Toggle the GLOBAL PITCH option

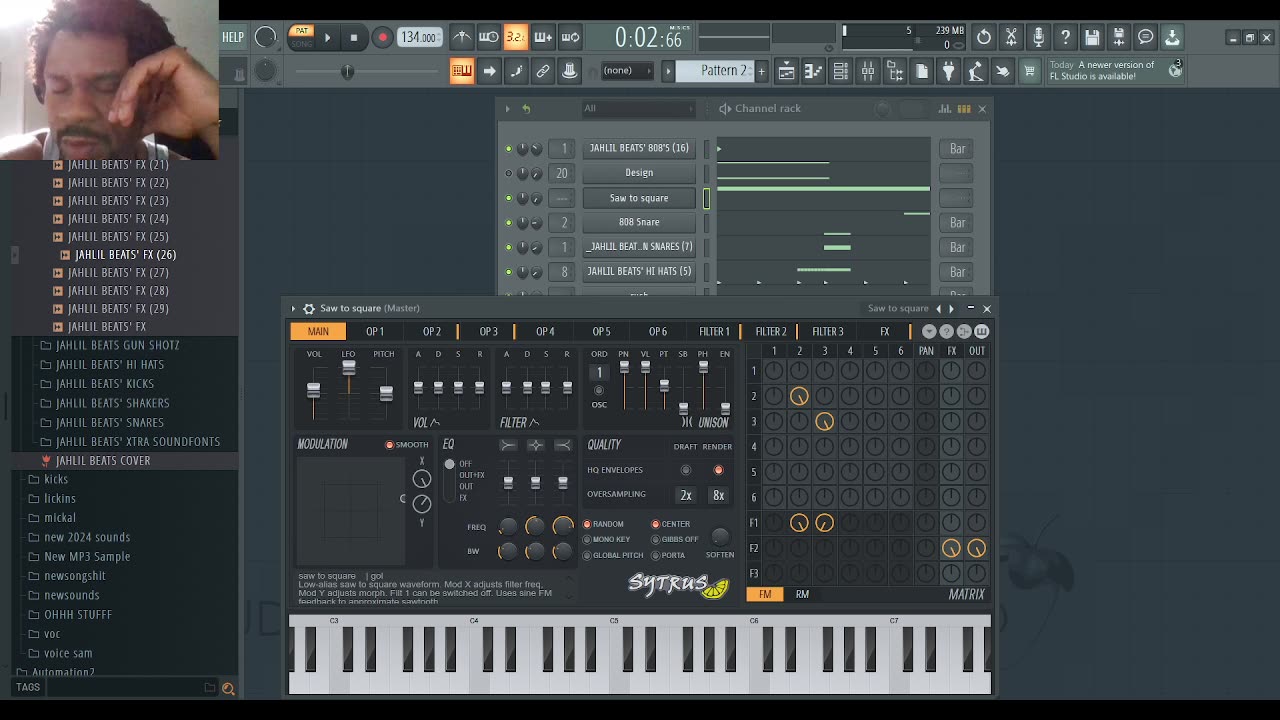(613, 555)
